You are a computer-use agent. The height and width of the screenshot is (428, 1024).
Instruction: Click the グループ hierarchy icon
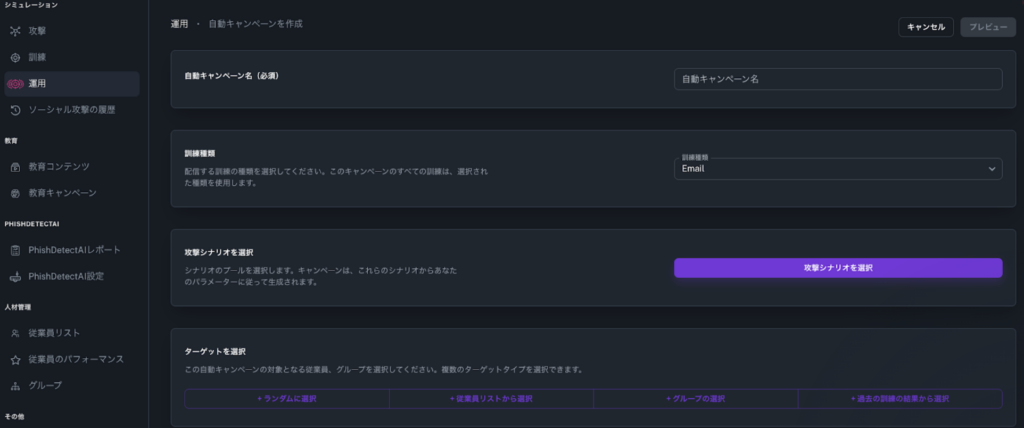pos(15,384)
